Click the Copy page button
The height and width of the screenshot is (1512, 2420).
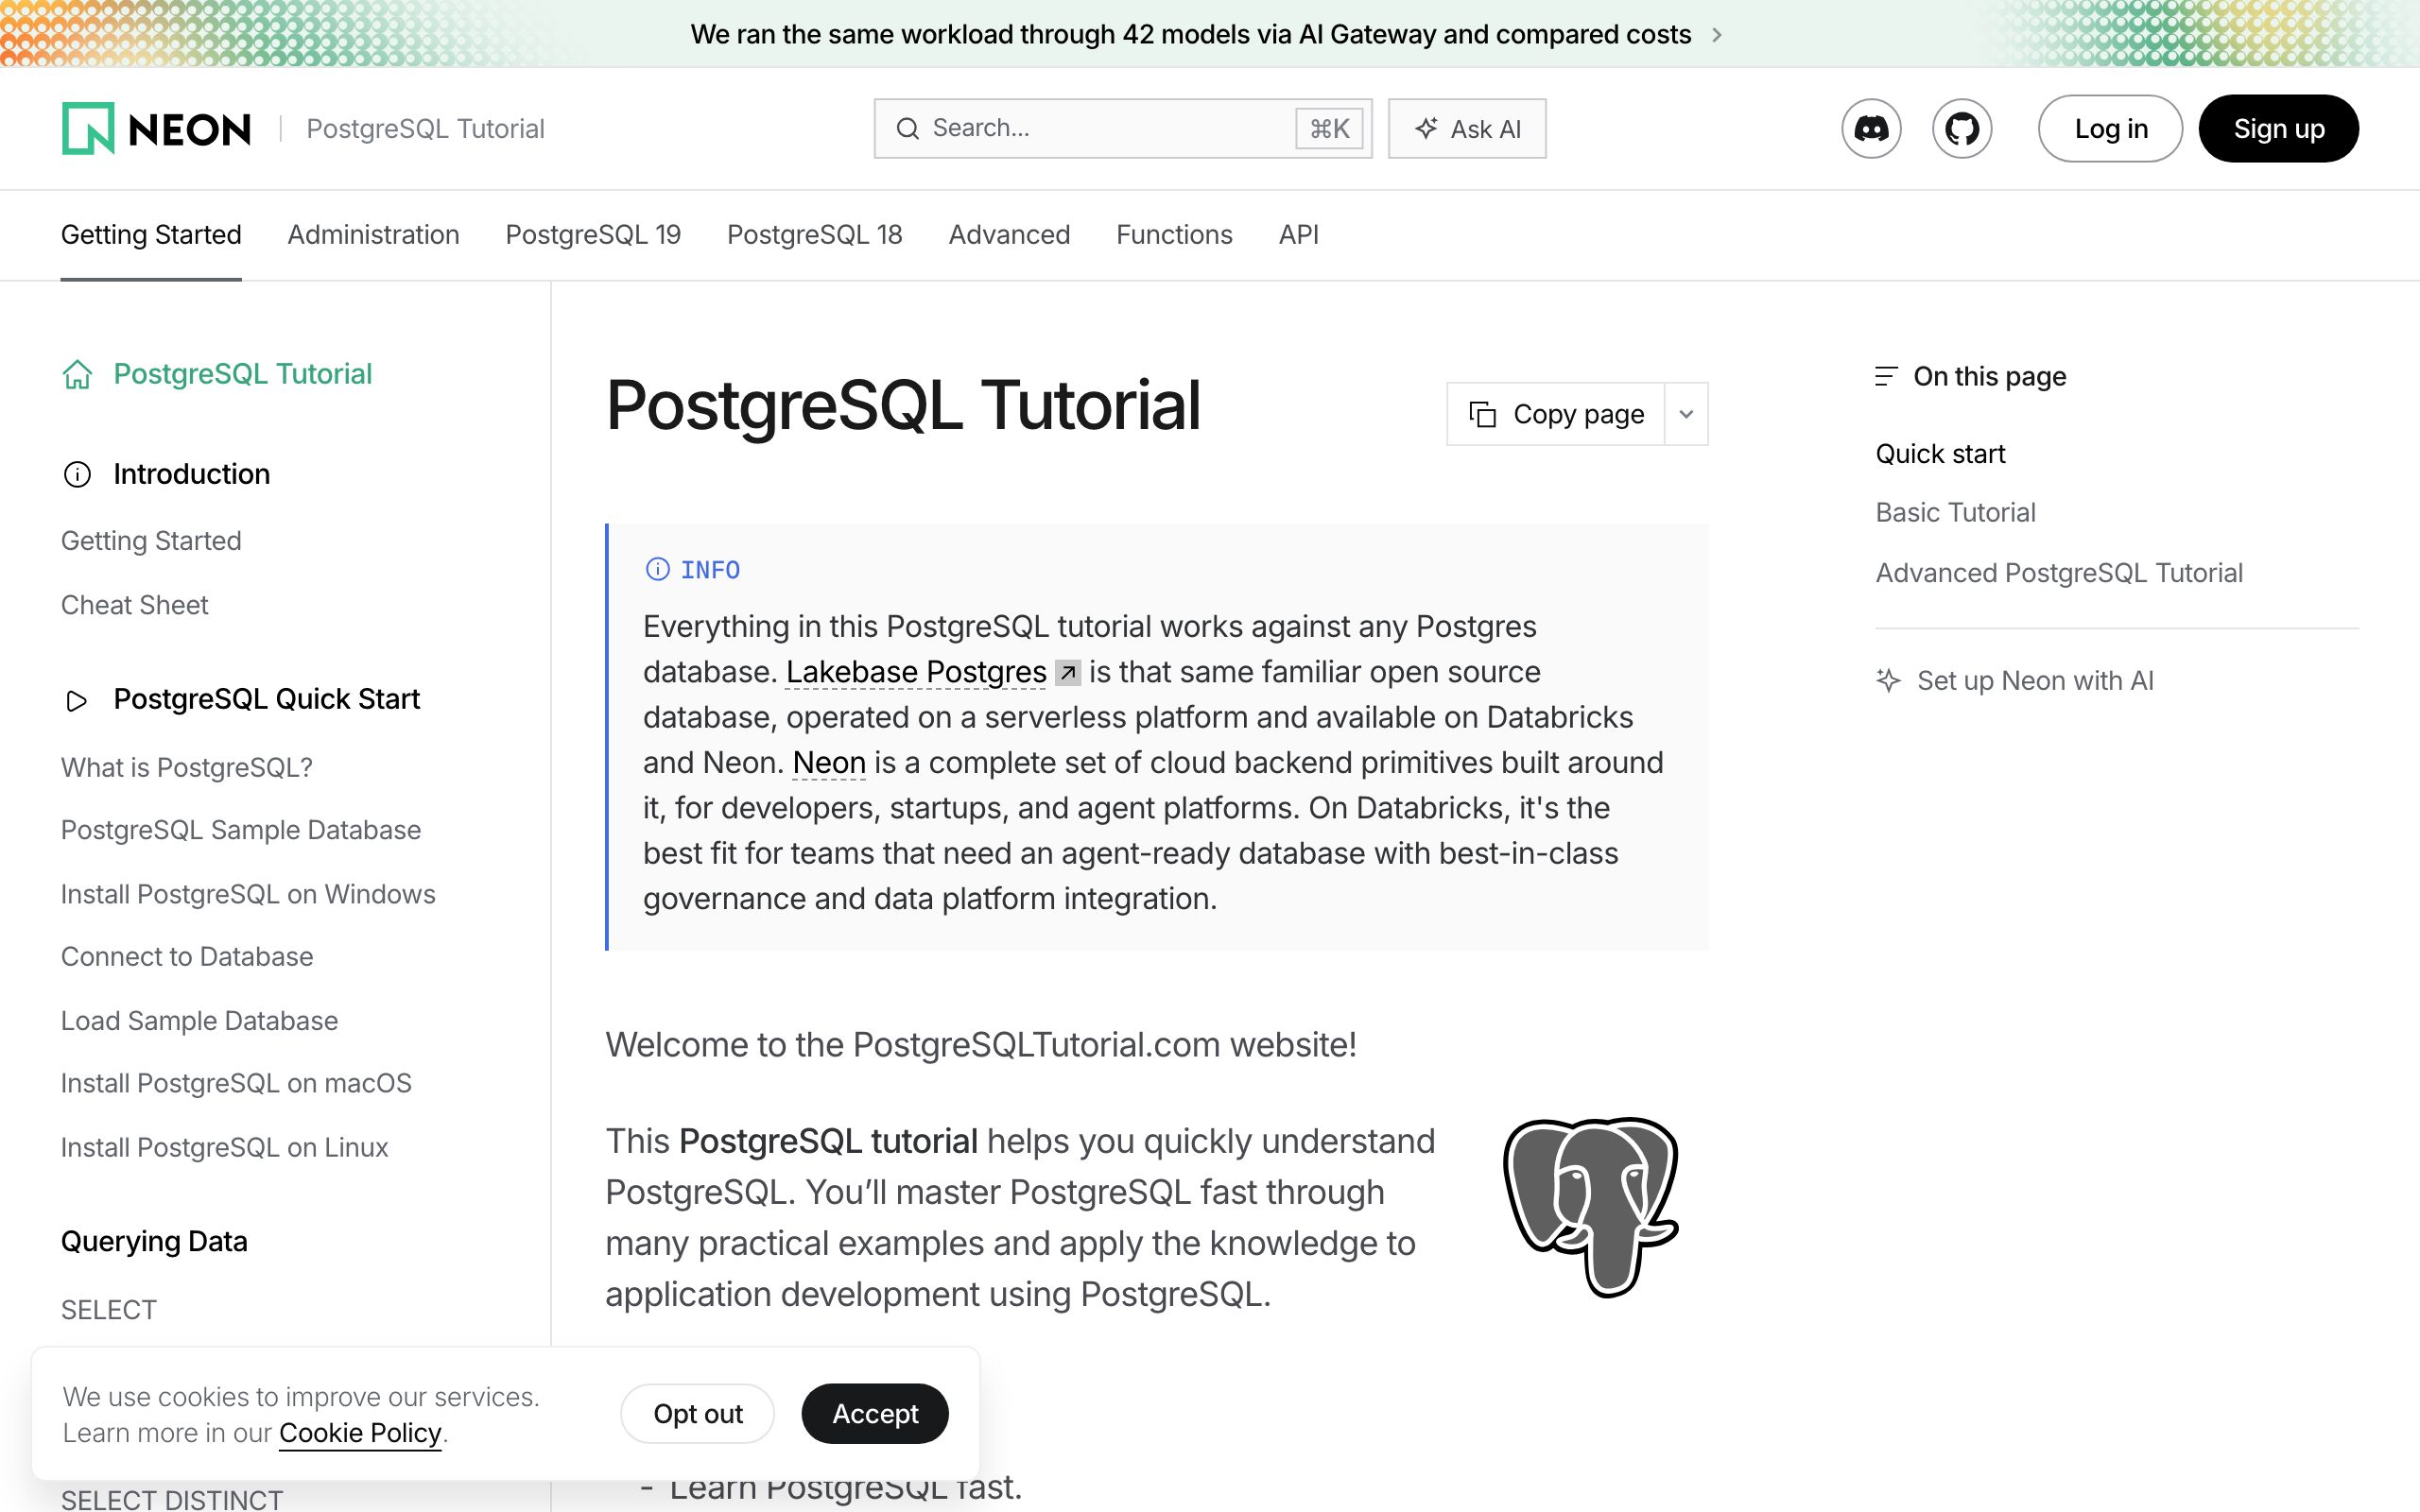(1556, 414)
